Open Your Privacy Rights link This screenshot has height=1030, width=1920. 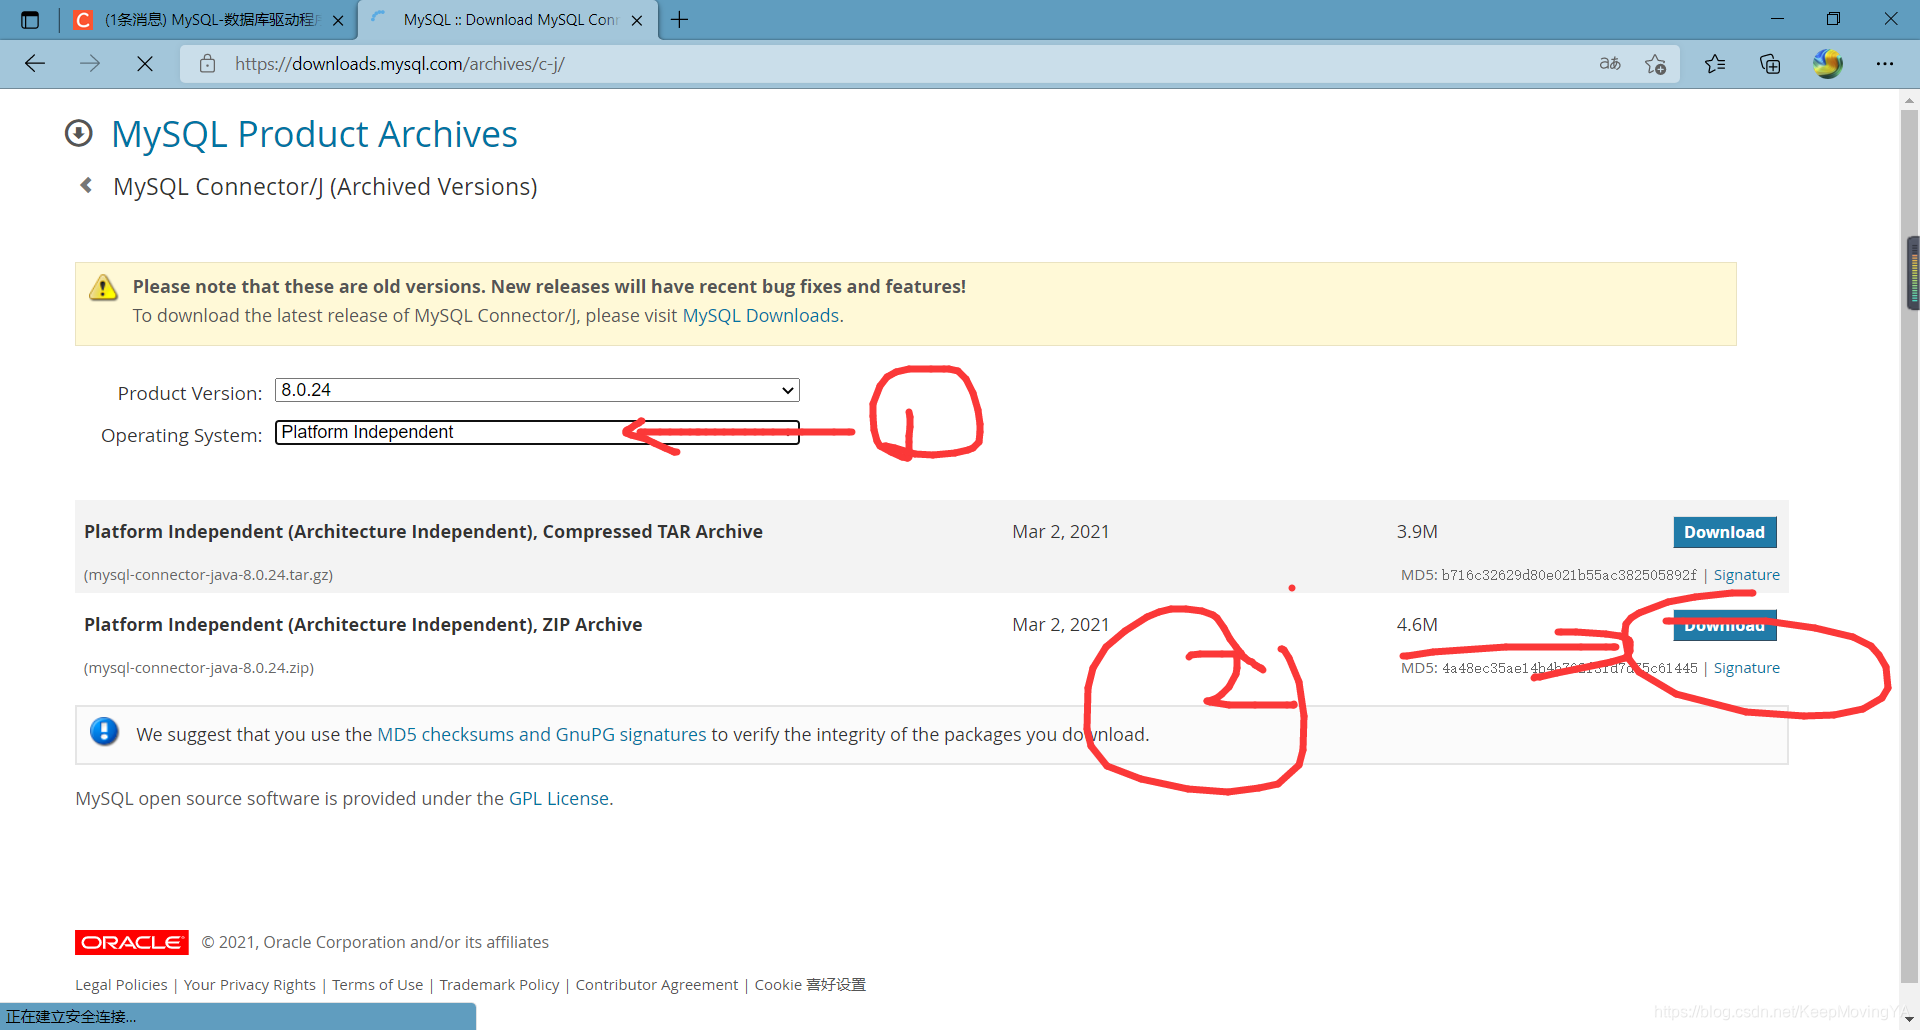click(x=250, y=985)
